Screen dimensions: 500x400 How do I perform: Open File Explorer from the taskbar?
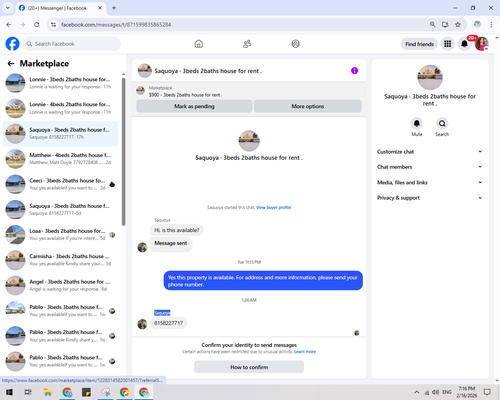point(48,392)
